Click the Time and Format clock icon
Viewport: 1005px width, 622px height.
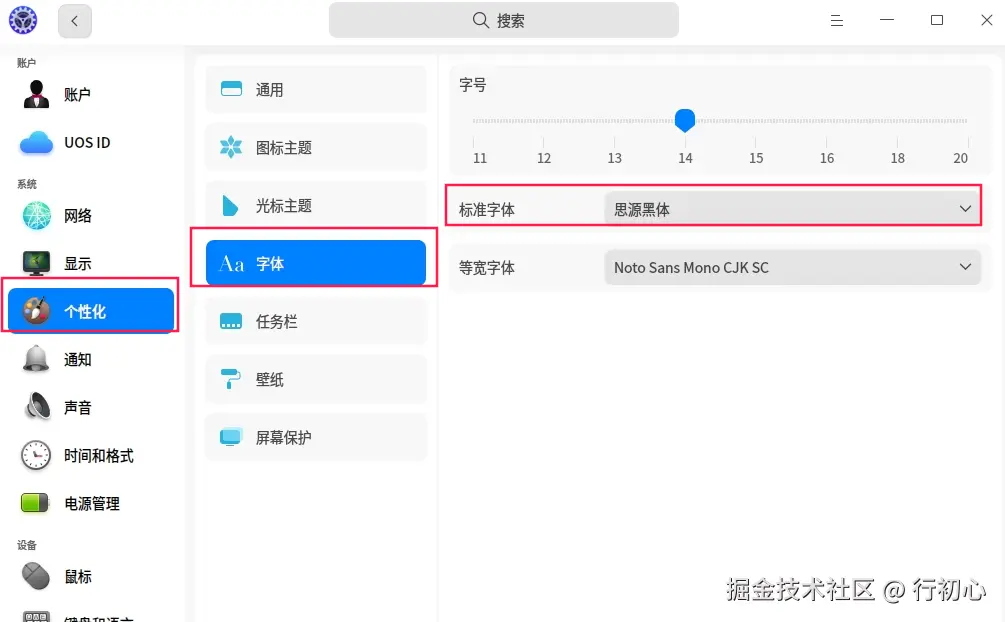pos(37,455)
